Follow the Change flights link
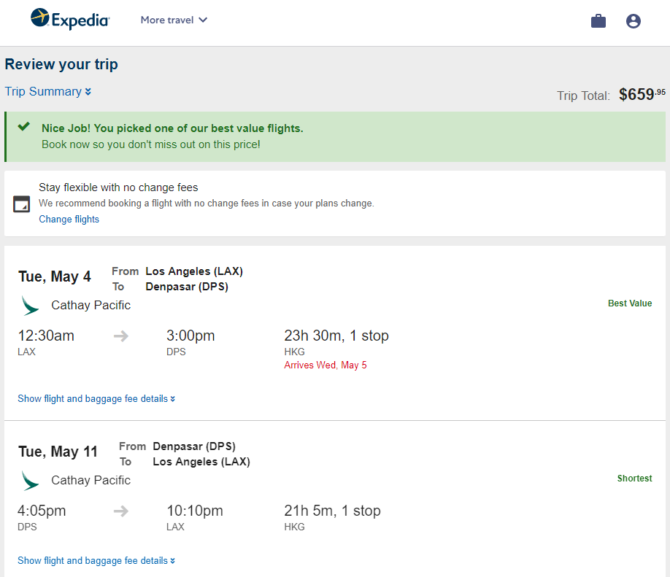 click(69, 219)
